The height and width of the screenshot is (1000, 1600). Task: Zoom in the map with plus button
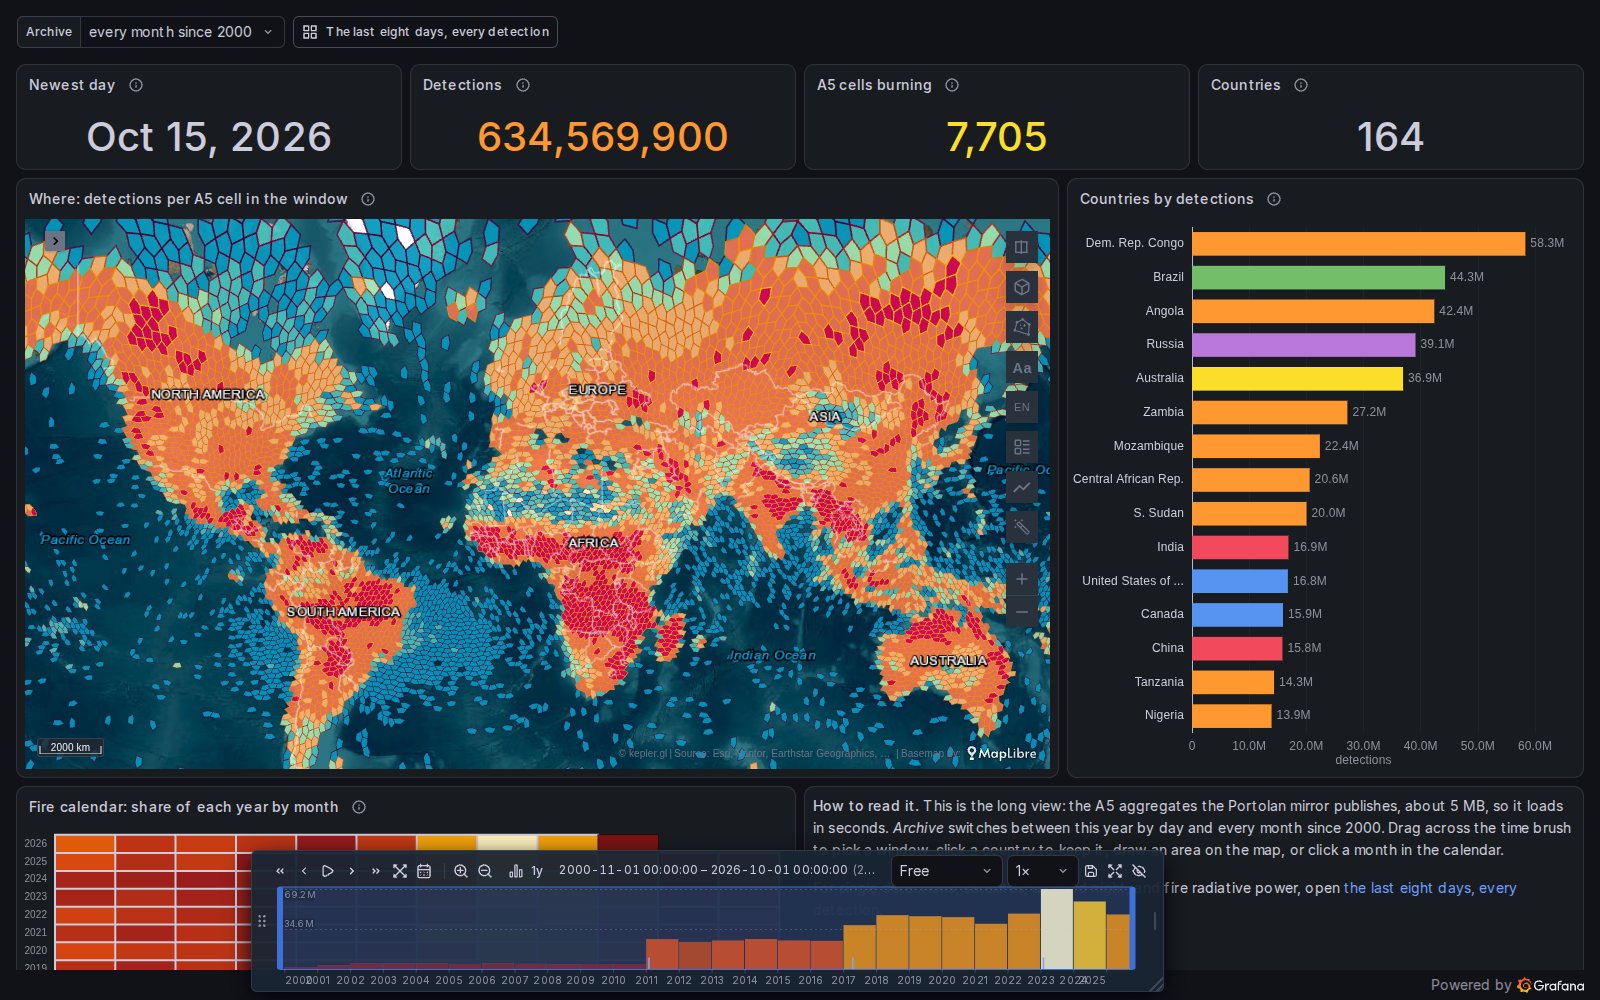point(1021,579)
